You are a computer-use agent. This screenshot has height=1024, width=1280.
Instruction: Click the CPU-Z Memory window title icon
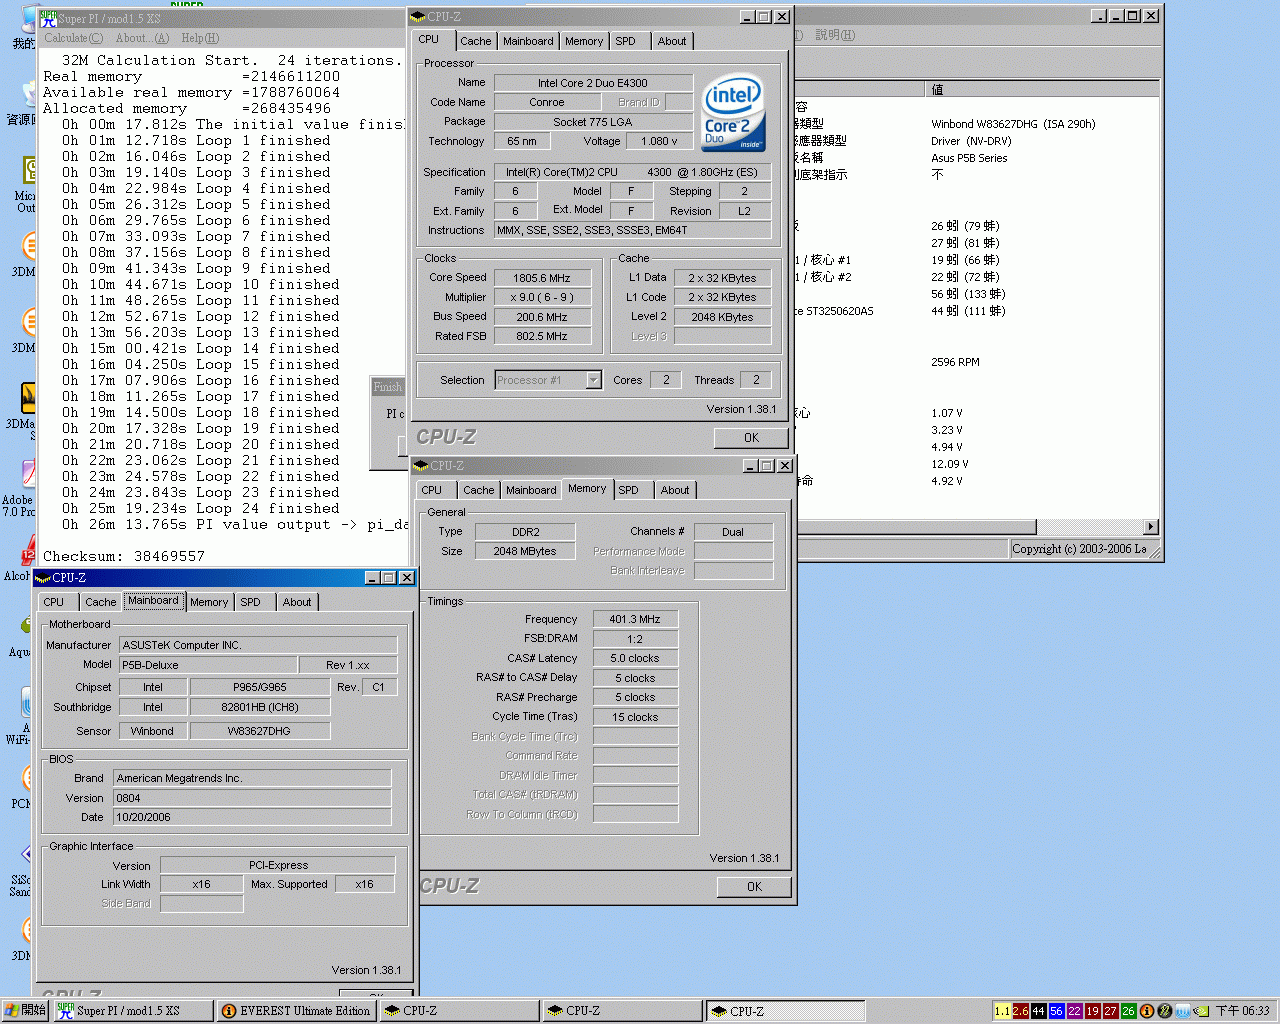click(x=421, y=466)
